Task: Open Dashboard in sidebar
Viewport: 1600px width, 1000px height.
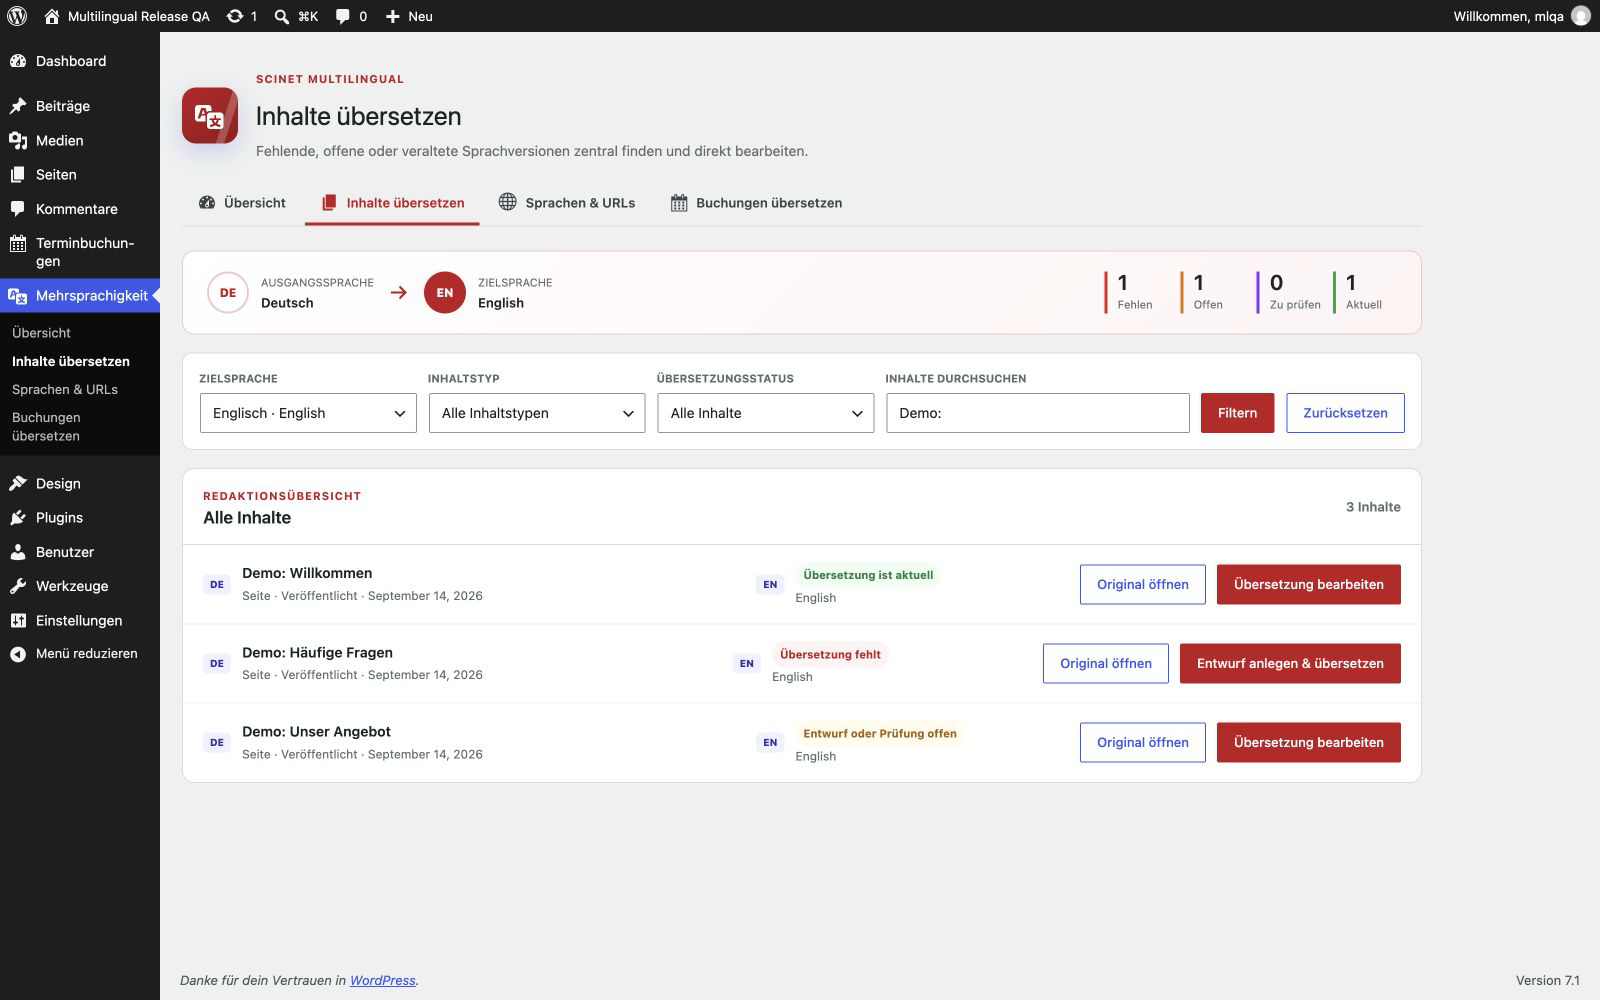Action: pyautogui.click(x=80, y=61)
